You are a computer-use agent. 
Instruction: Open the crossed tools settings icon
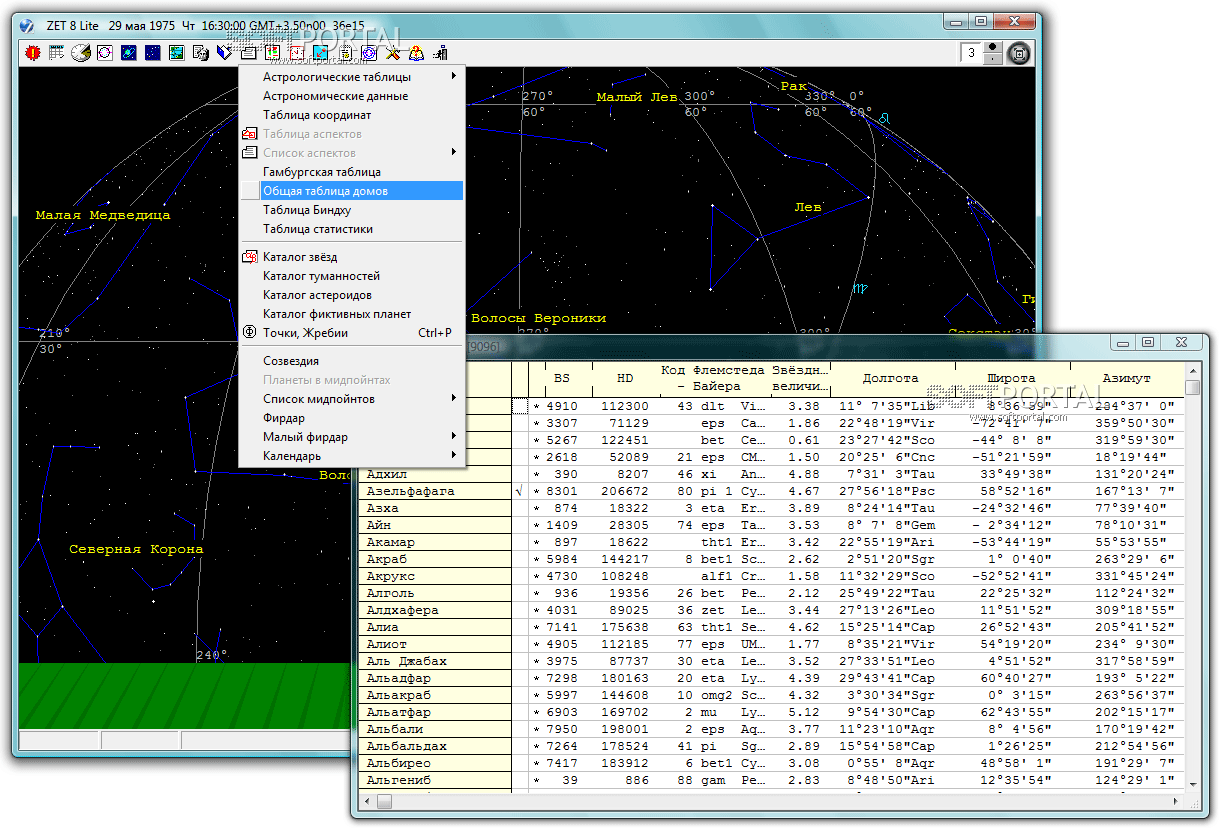click(393, 53)
